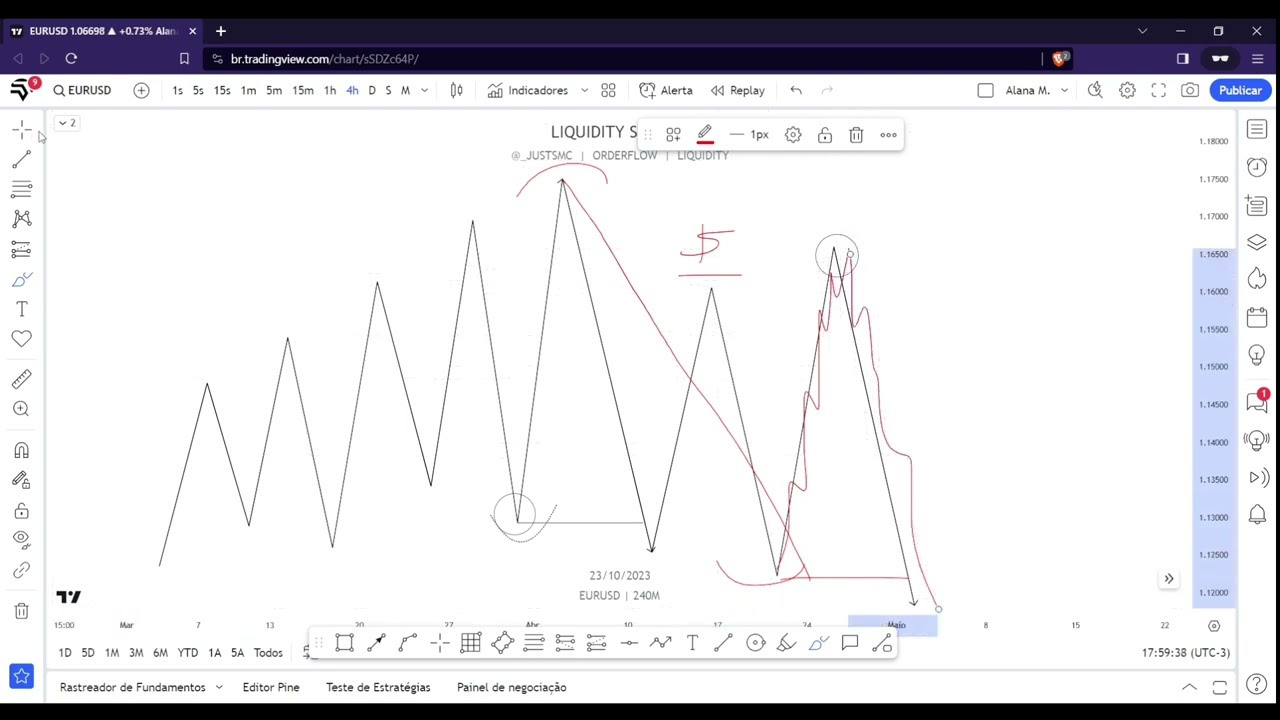Click the Publicar button

pos(1240,90)
